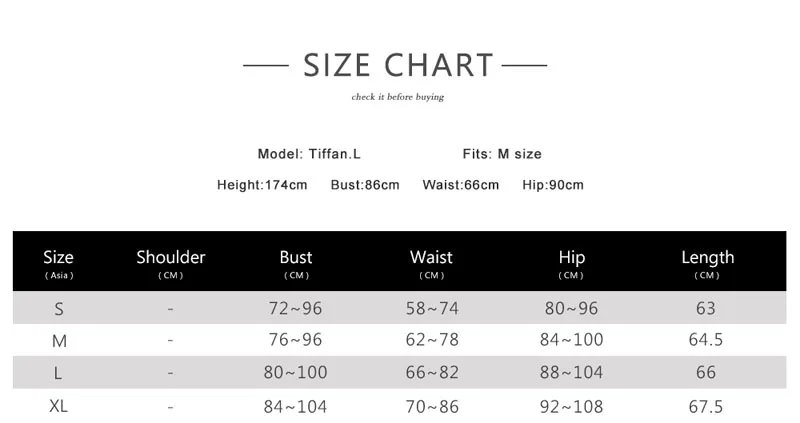Click the Bust:86cm model measurement
Screen dimensions: 800x423
pos(365,185)
